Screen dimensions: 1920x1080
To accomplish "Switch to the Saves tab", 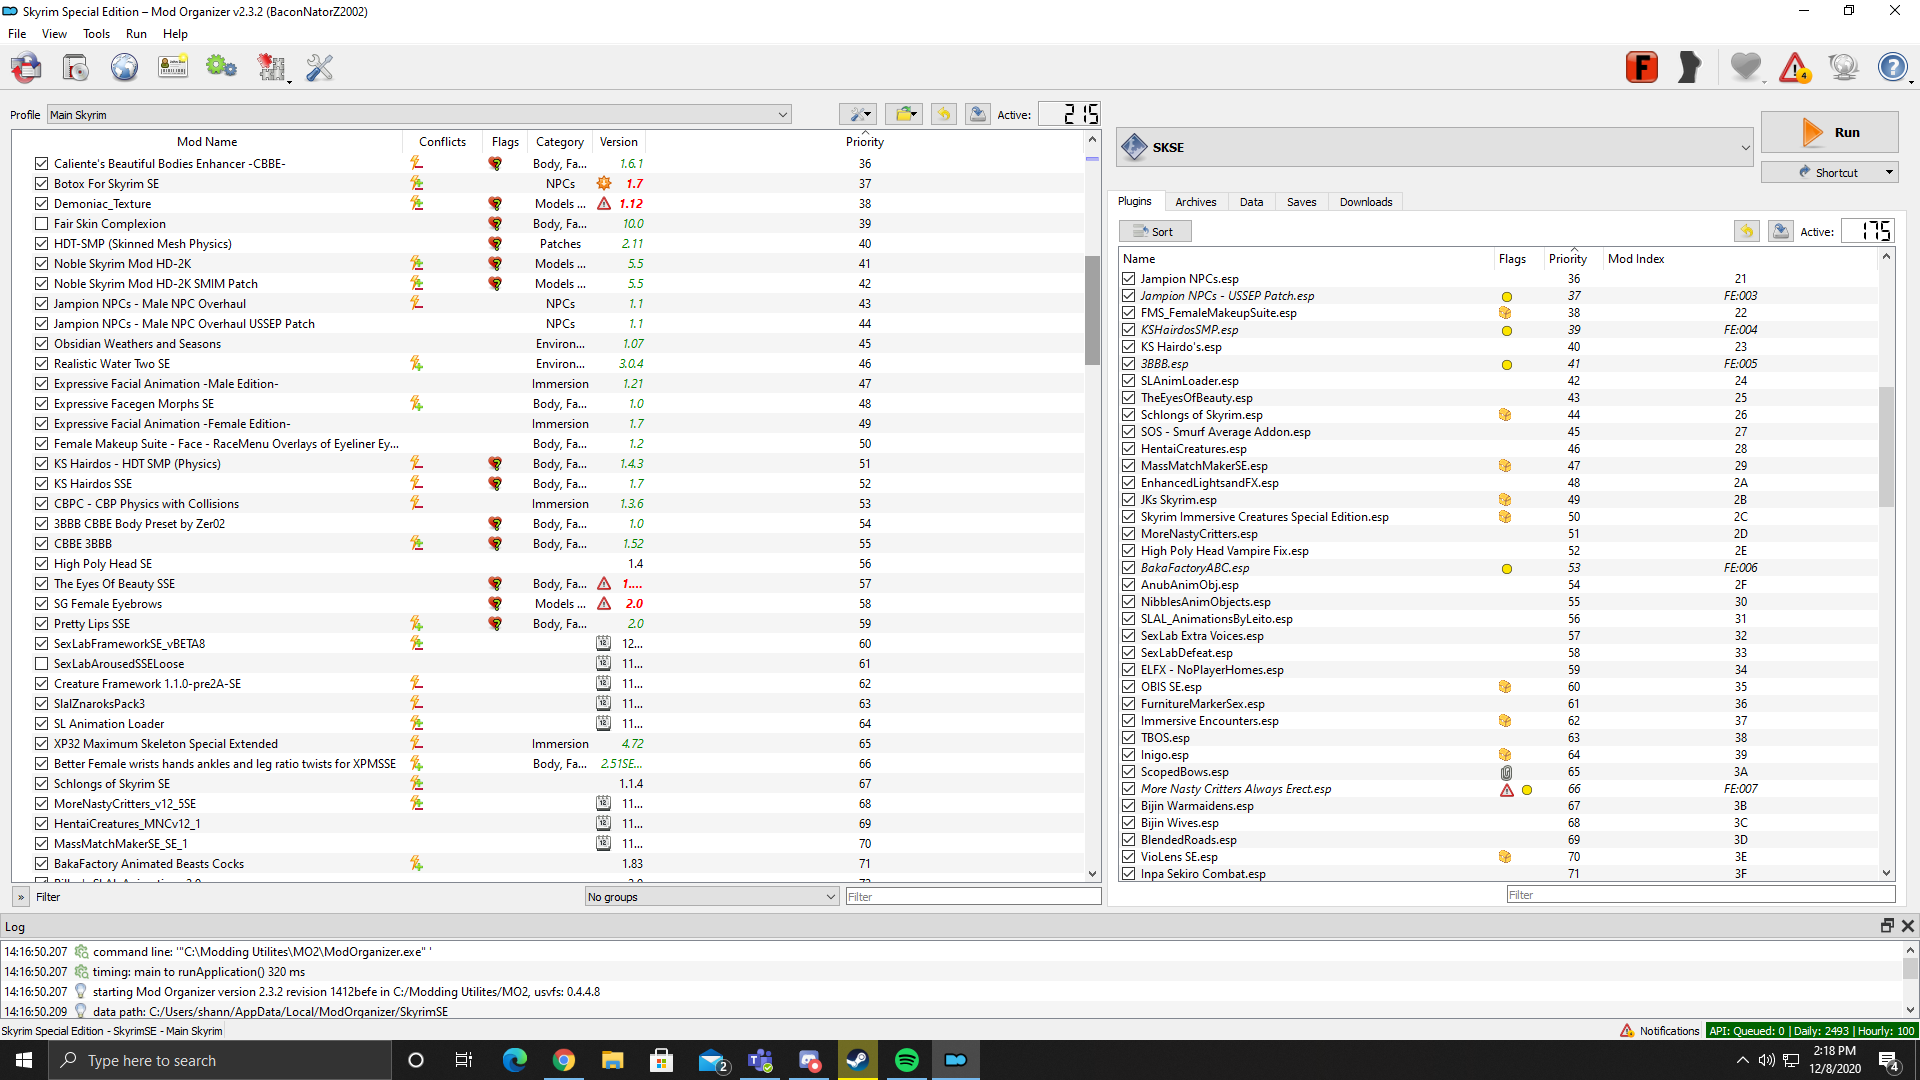I will 1301,202.
